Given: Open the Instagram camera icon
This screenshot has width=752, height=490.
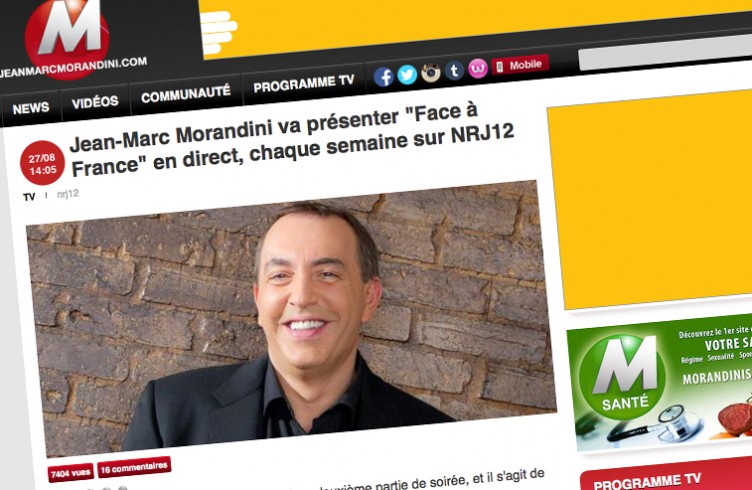Looking at the screenshot, I should click(x=431, y=73).
